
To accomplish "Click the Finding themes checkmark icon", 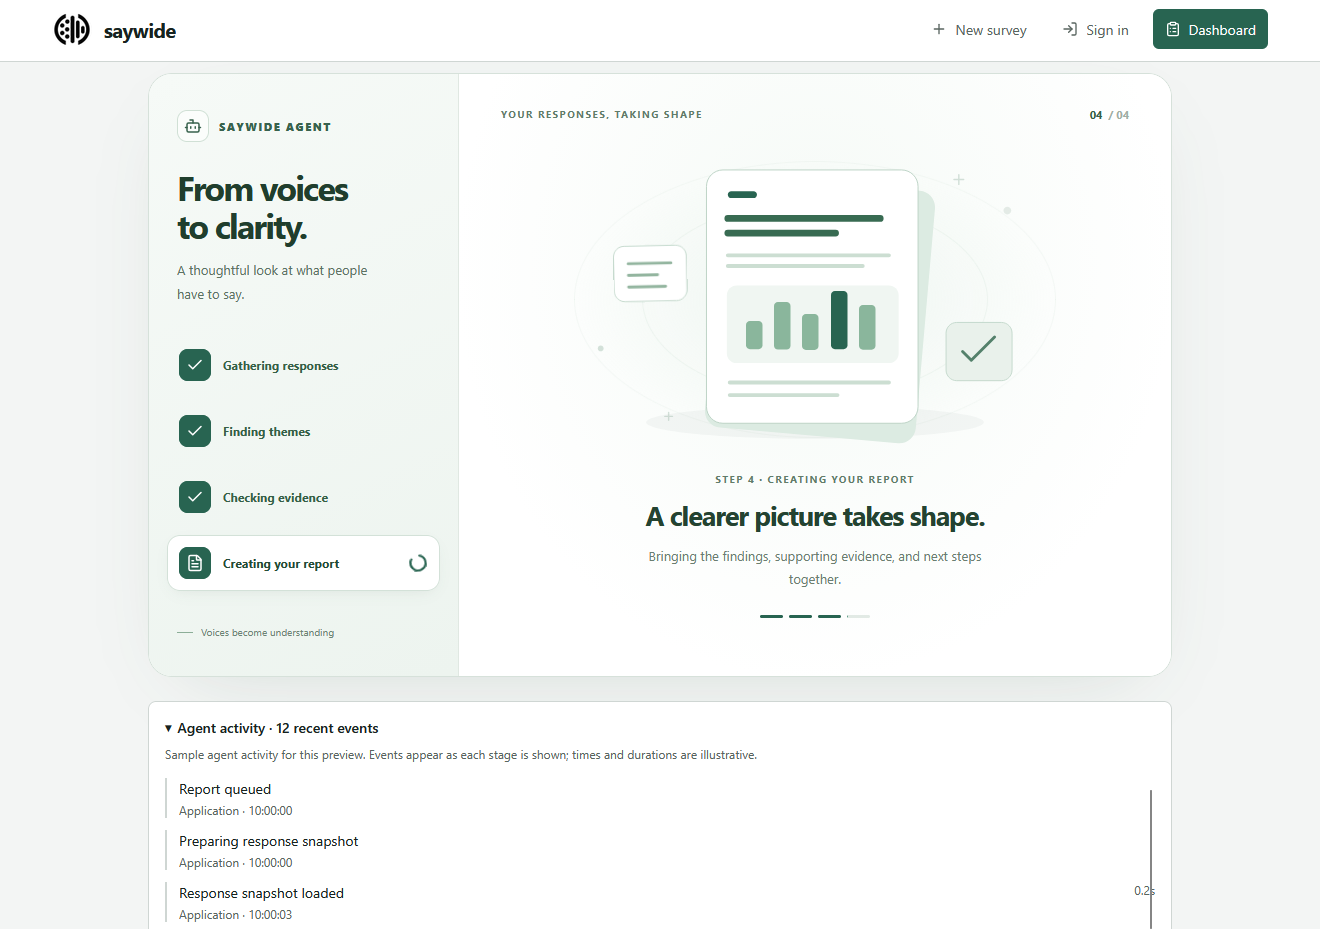I will coord(195,431).
